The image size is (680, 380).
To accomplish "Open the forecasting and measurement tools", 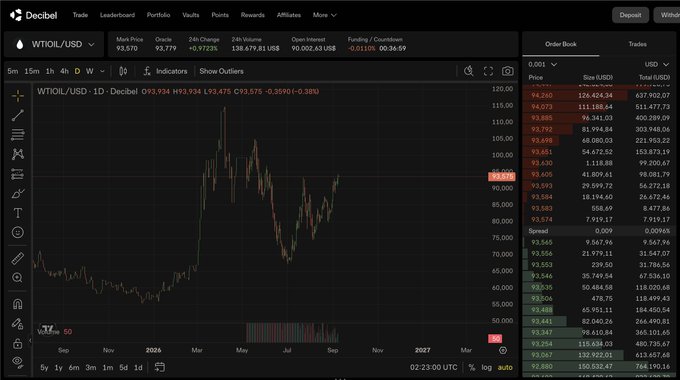I will pos(18,174).
